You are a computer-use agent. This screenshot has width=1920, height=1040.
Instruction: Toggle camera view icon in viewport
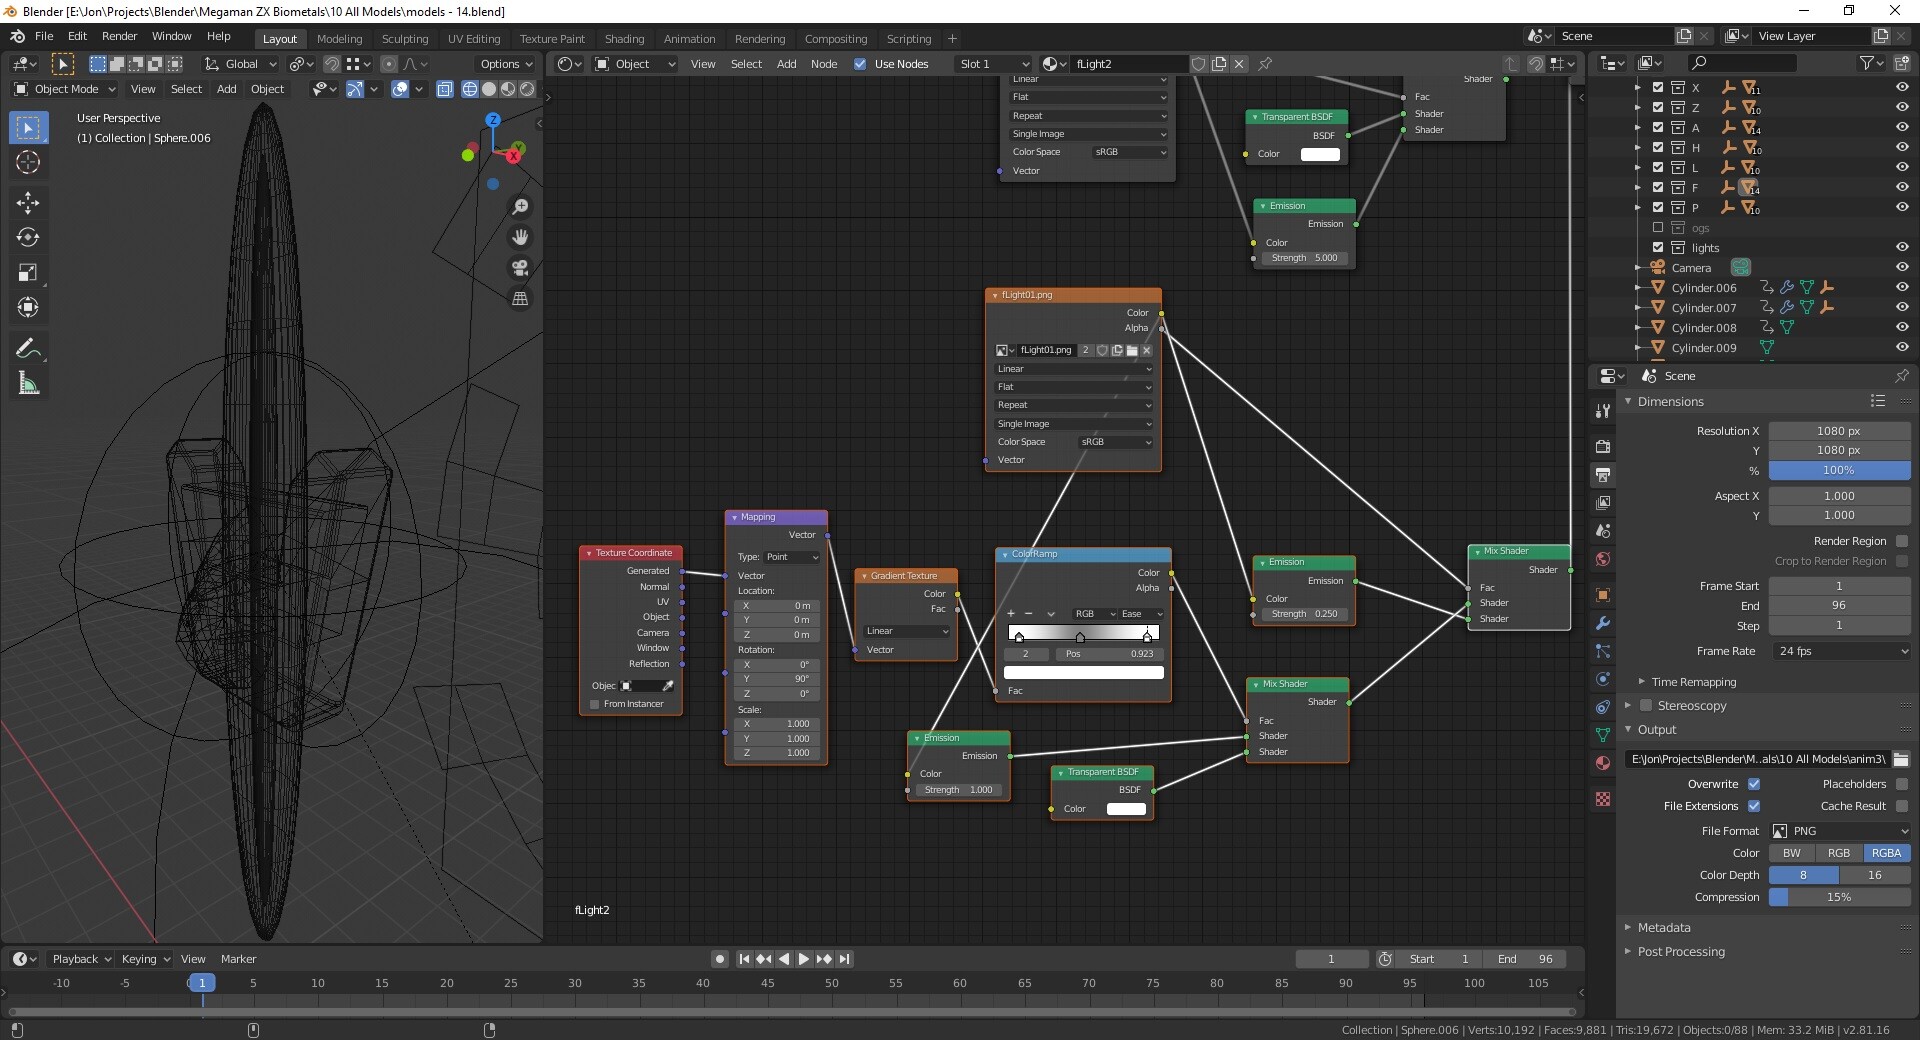[x=520, y=268]
